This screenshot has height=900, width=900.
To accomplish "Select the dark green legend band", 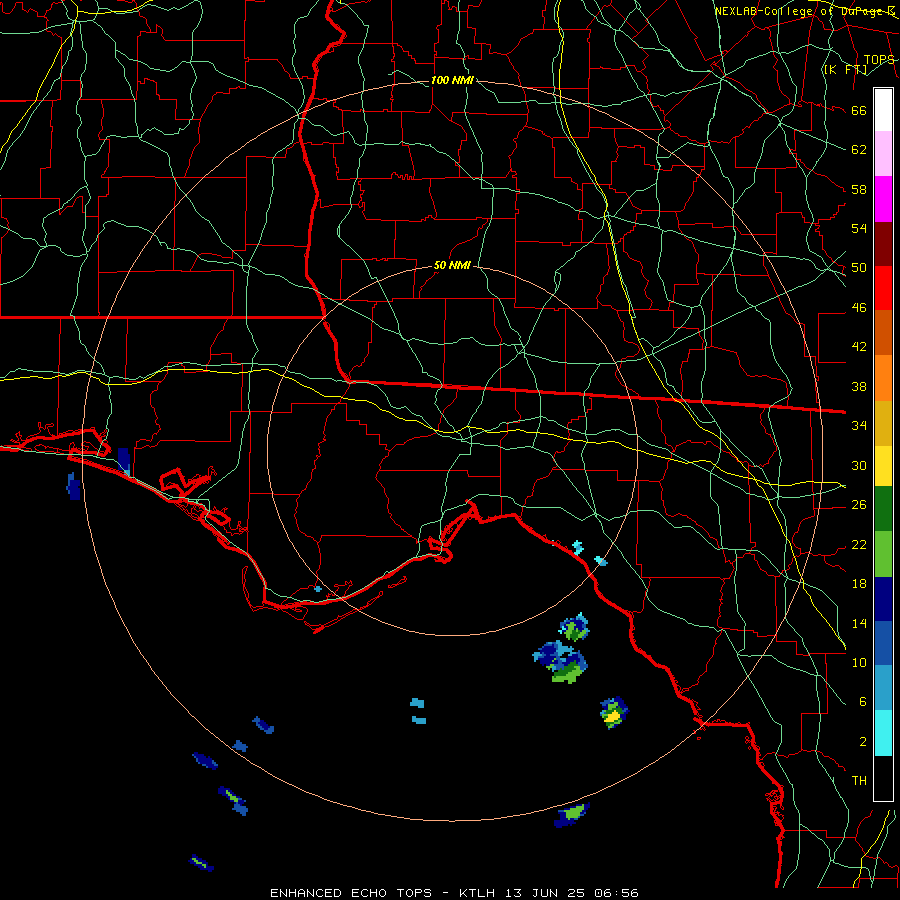I will pos(883,509).
